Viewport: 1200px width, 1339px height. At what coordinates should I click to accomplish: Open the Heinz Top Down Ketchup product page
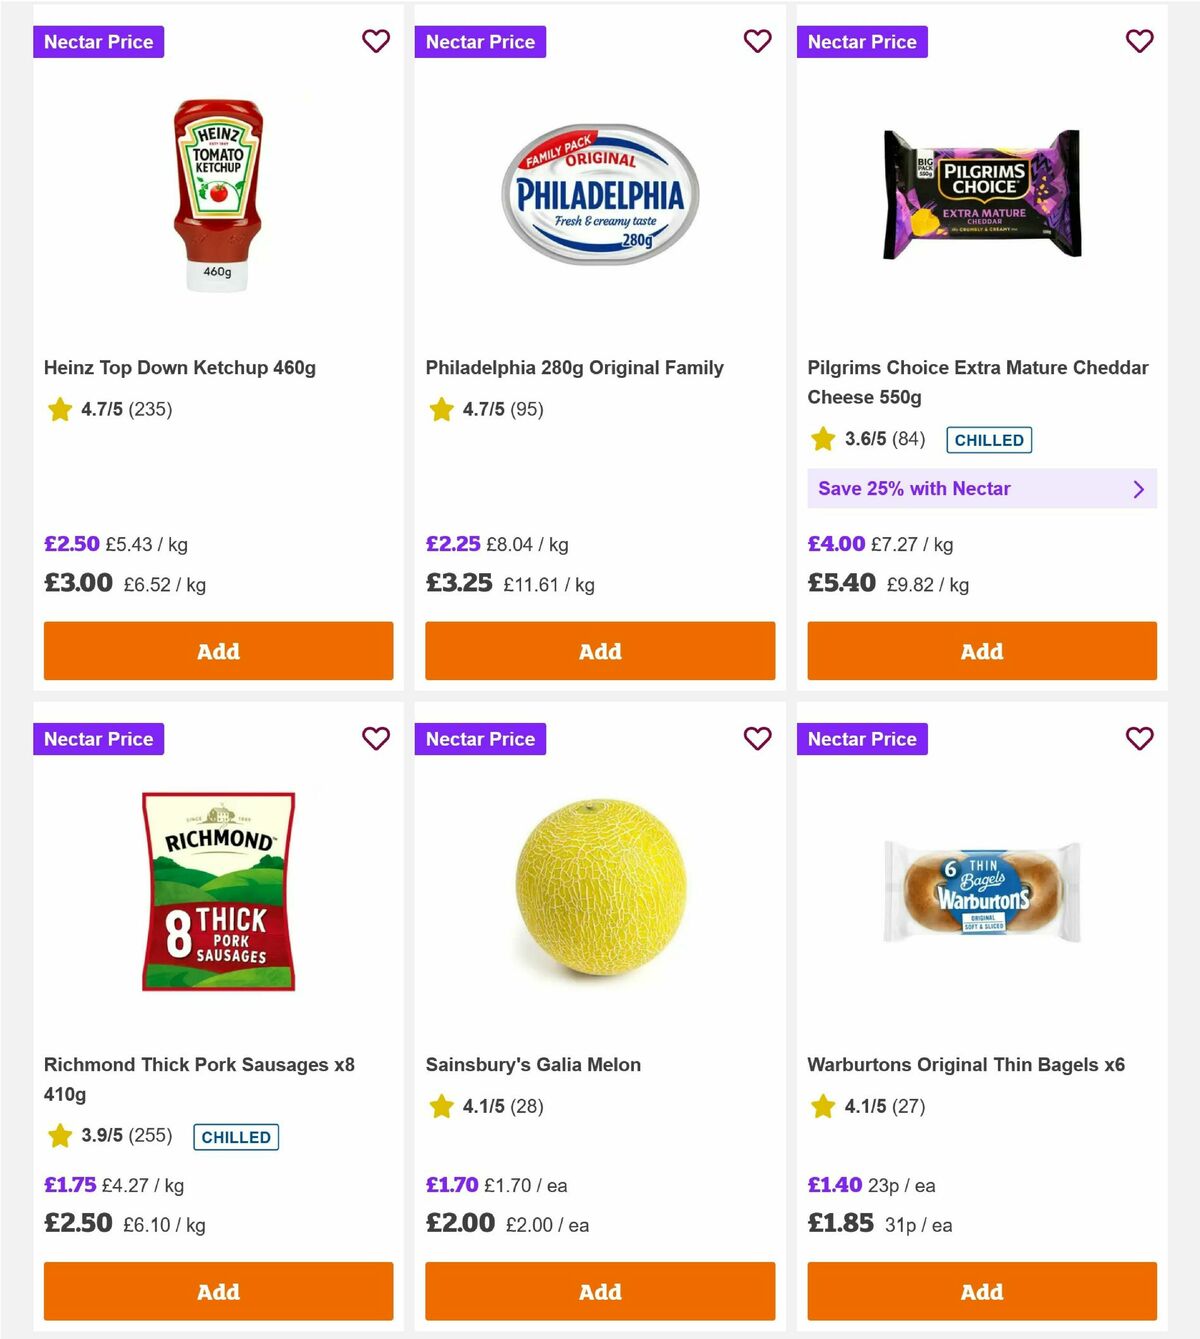pyautogui.click(x=179, y=367)
